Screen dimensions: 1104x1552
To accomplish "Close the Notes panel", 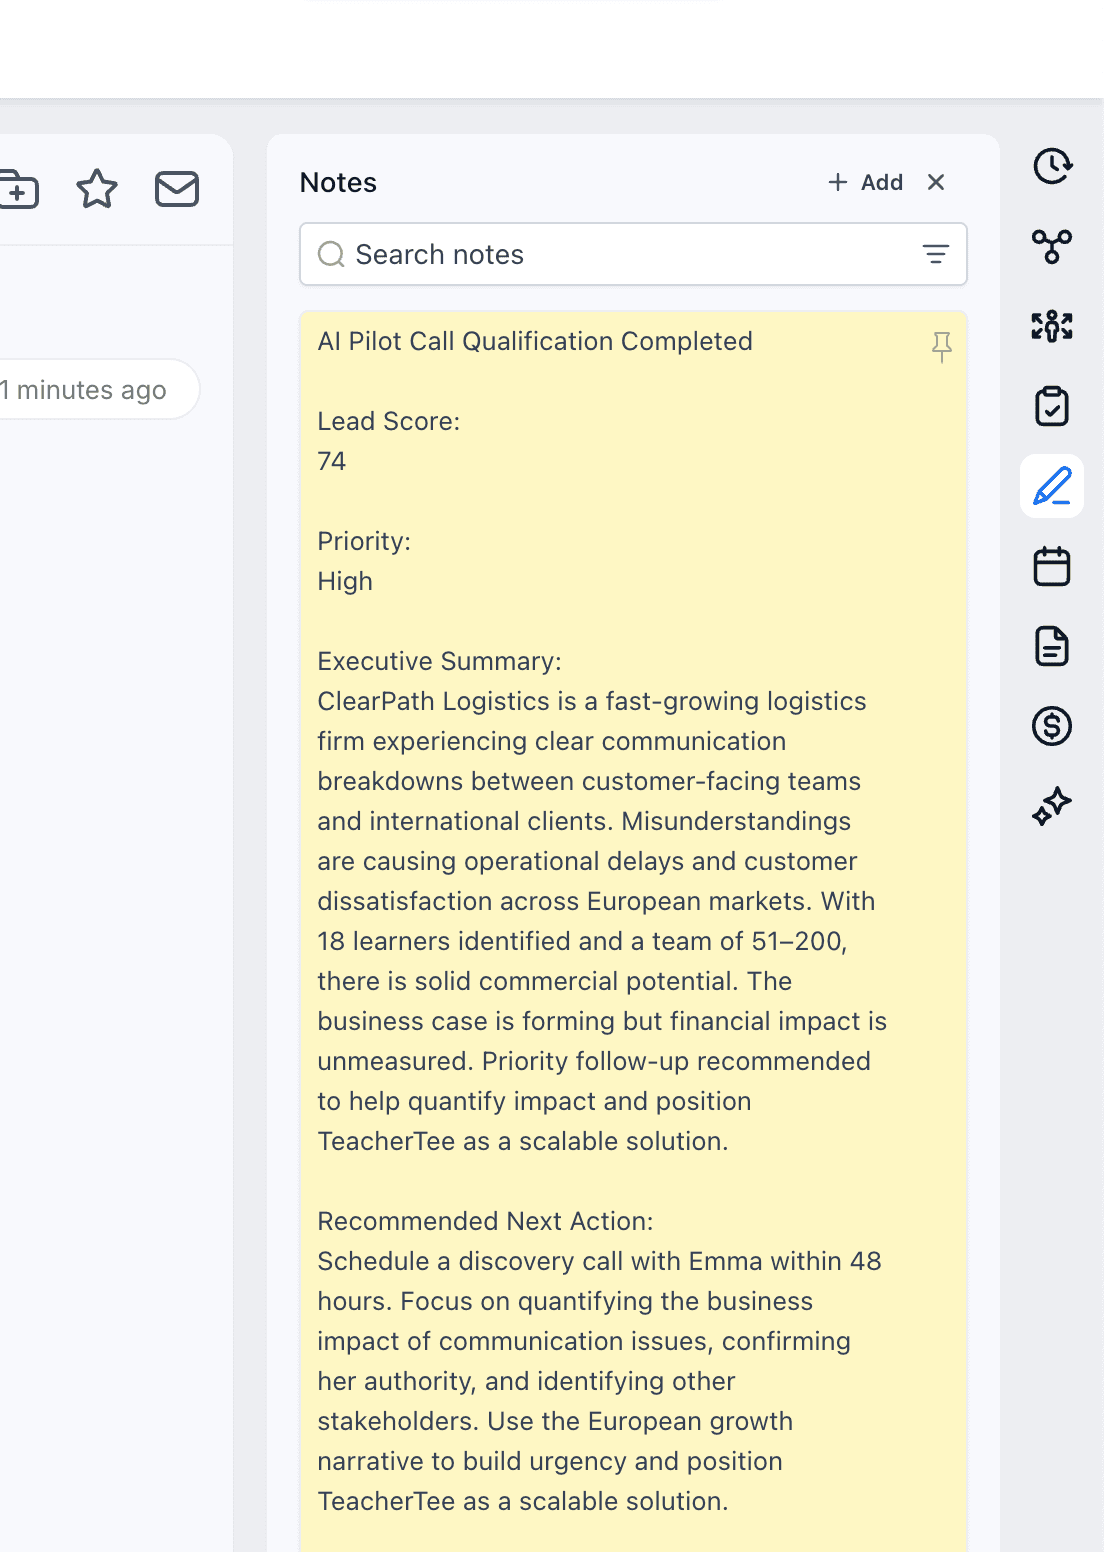I will (x=936, y=182).
